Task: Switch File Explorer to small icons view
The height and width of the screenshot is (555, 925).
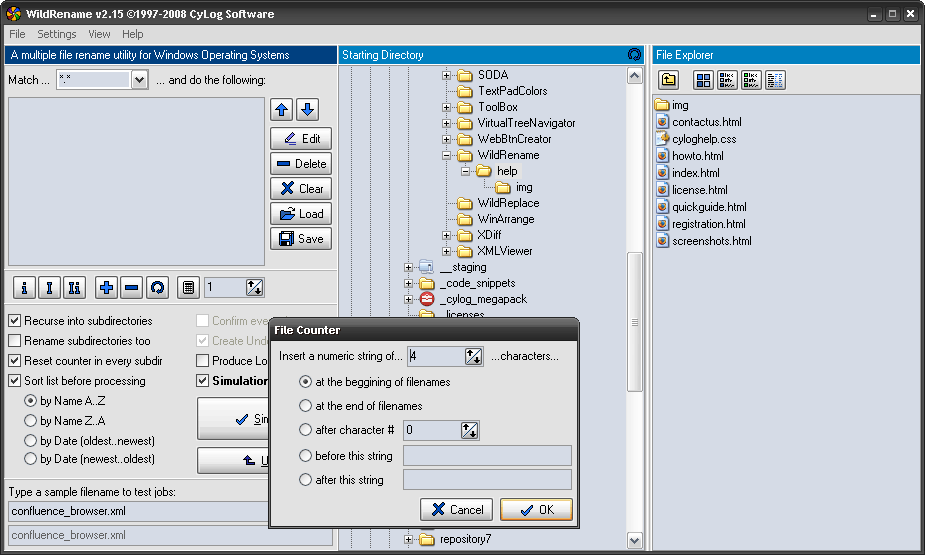Action: tap(727, 80)
